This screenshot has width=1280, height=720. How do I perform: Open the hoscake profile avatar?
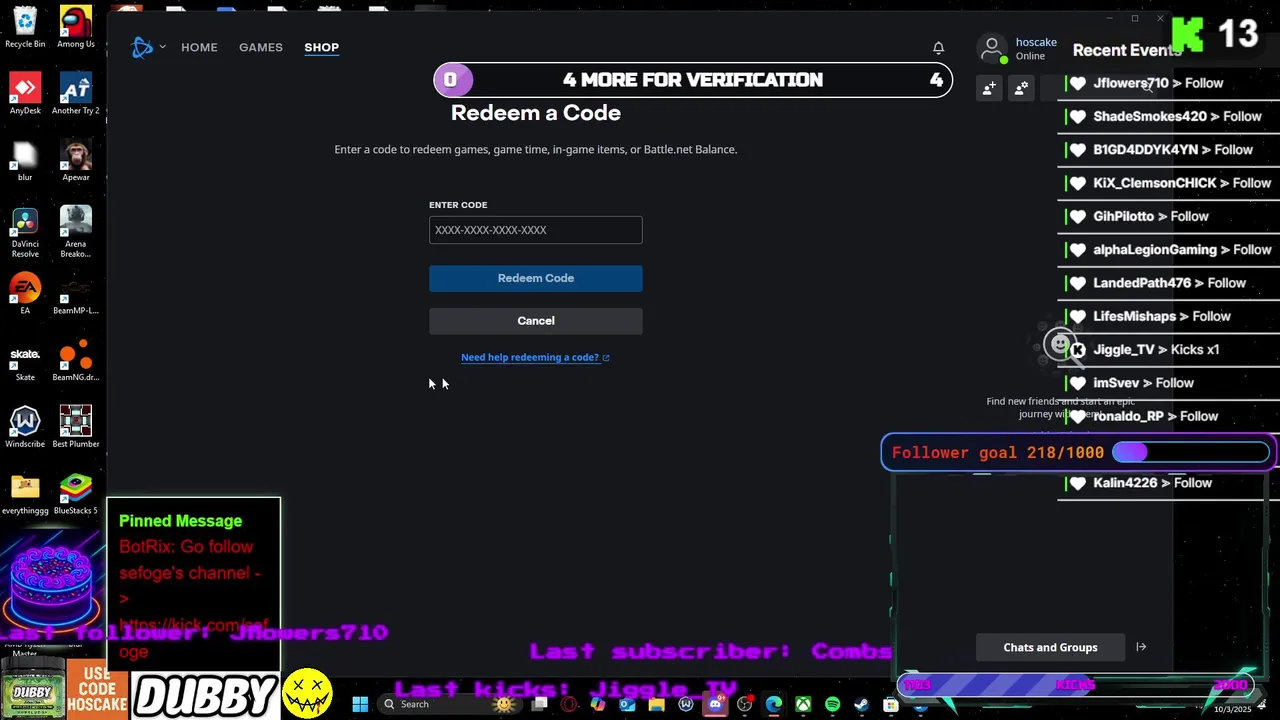[x=992, y=48]
